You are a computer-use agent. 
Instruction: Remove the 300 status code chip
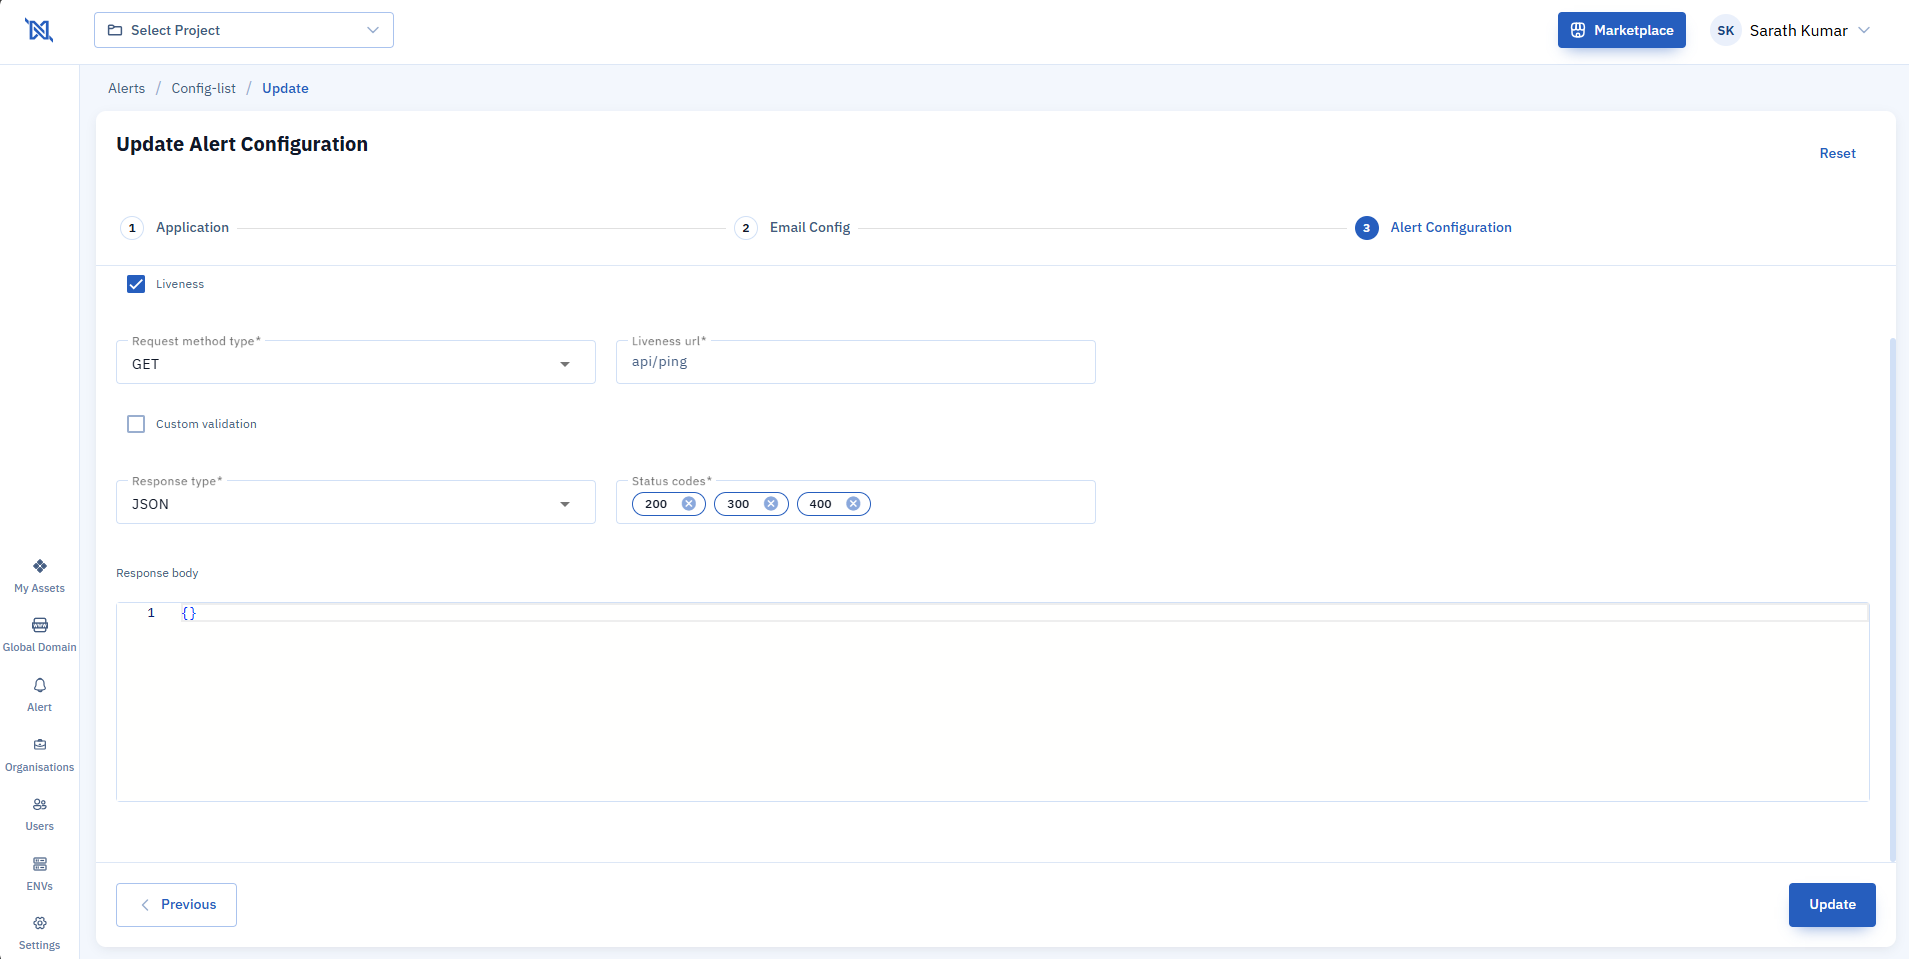tap(771, 504)
